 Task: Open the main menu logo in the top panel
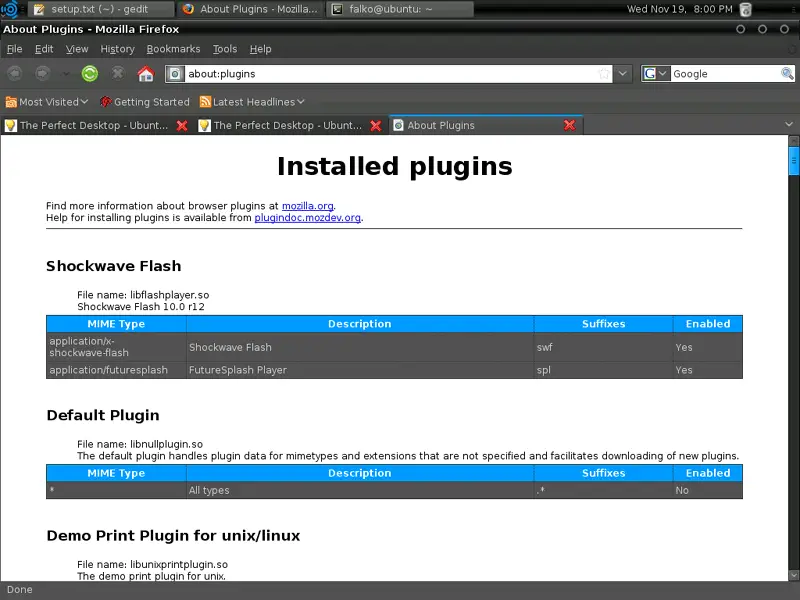pyautogui.click(x=10, y=9)
